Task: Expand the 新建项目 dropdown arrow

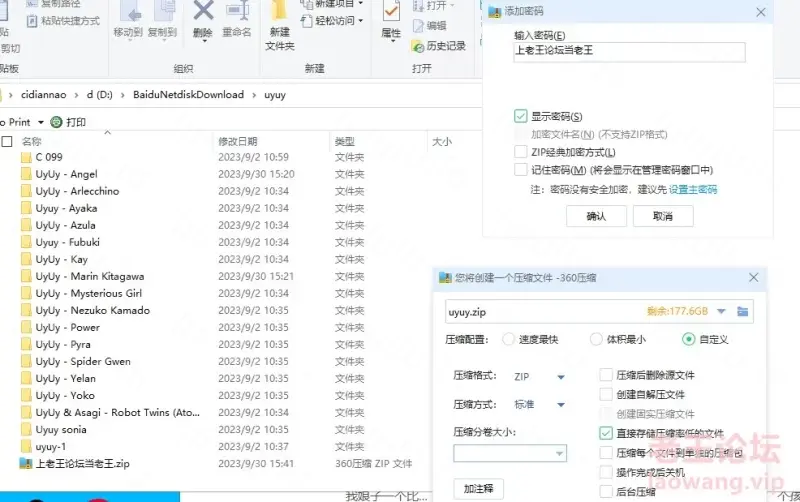Action: pos(361,3)
